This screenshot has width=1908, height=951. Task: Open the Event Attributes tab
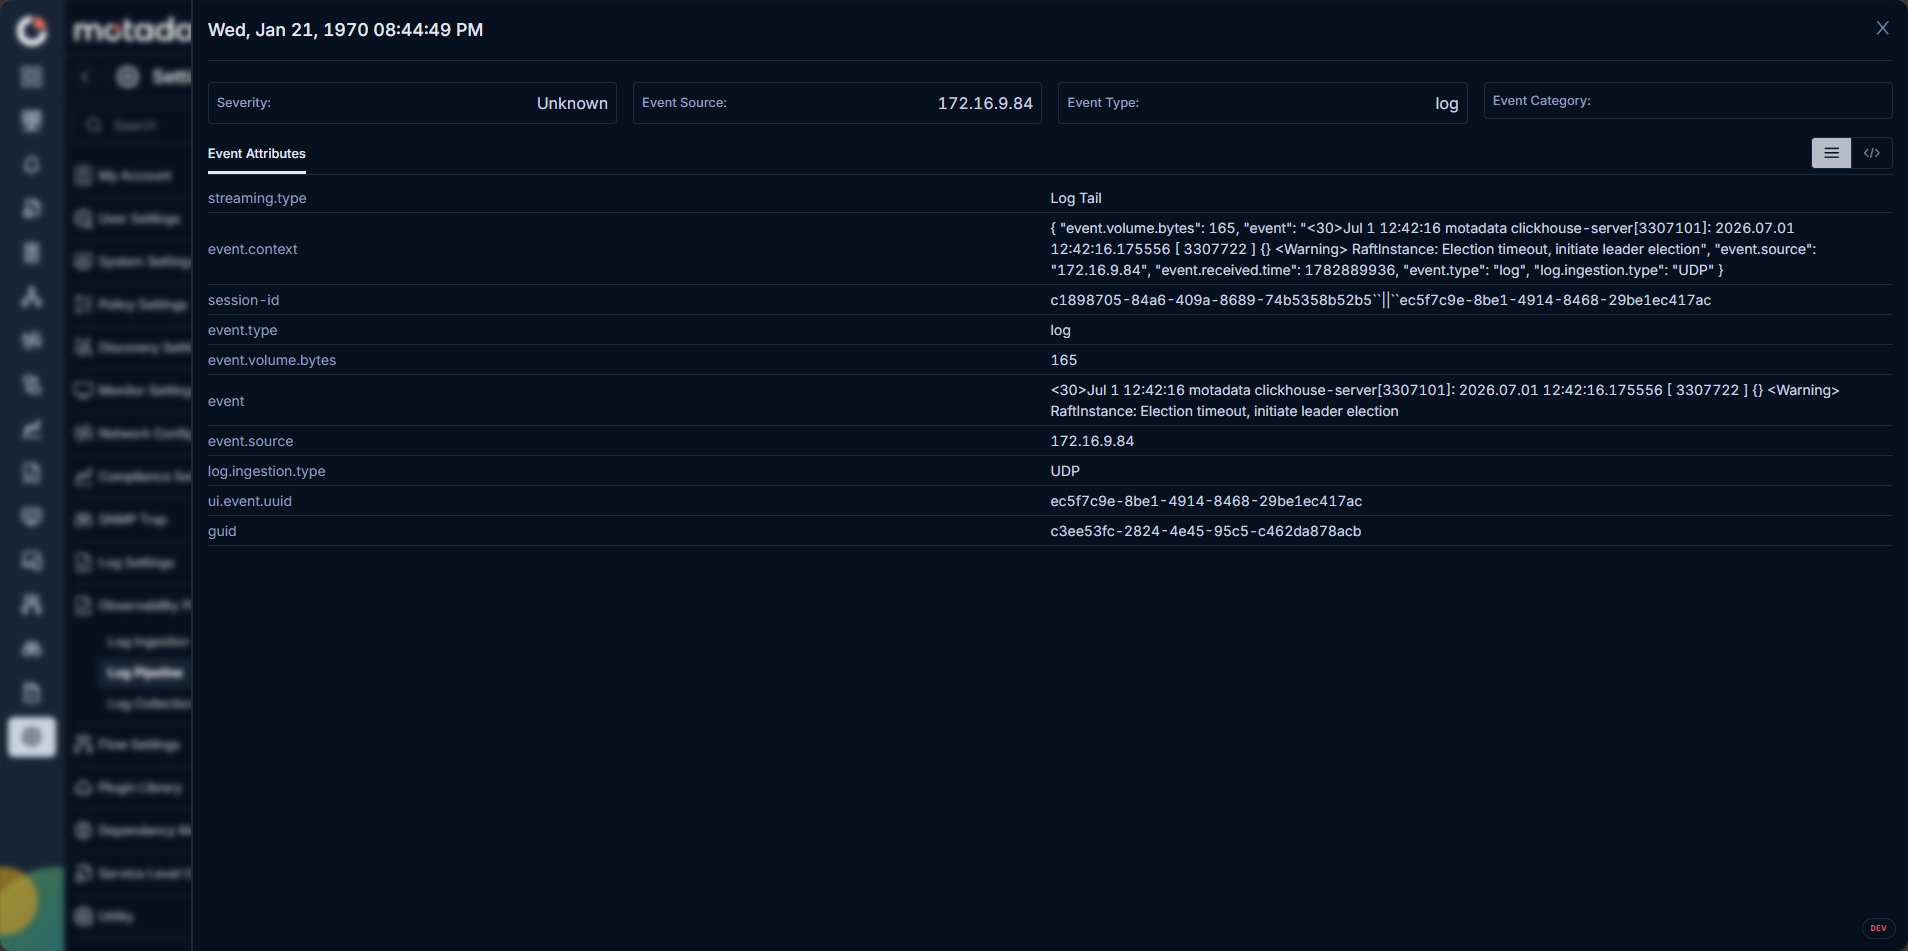pyautogui.click(x=257, y=154)
